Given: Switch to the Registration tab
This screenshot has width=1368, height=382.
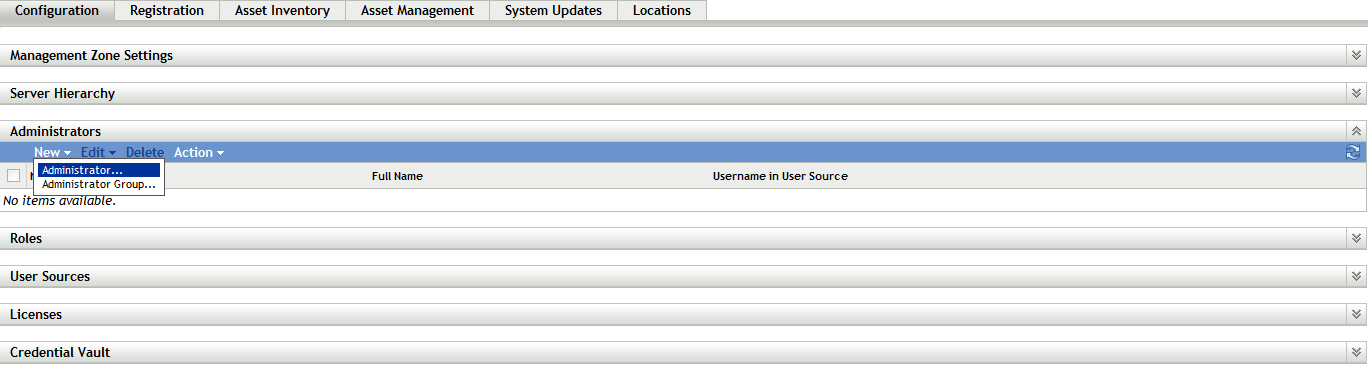Looking at the screenshot, I should [x=167, y=11].
